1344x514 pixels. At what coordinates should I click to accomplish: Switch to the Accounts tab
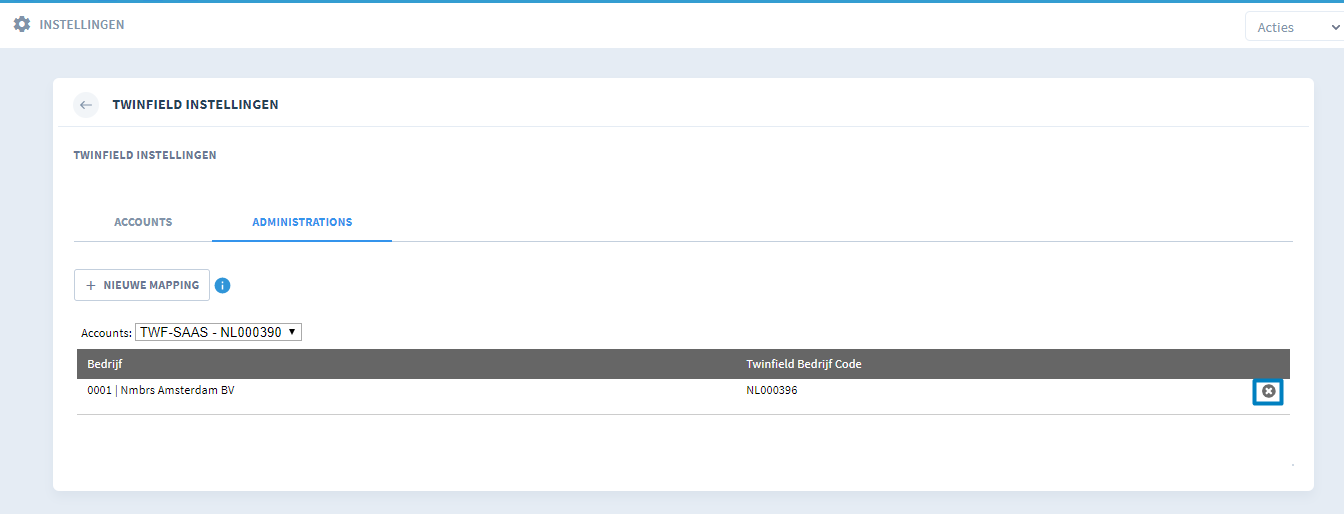click(x=143, y=222)
